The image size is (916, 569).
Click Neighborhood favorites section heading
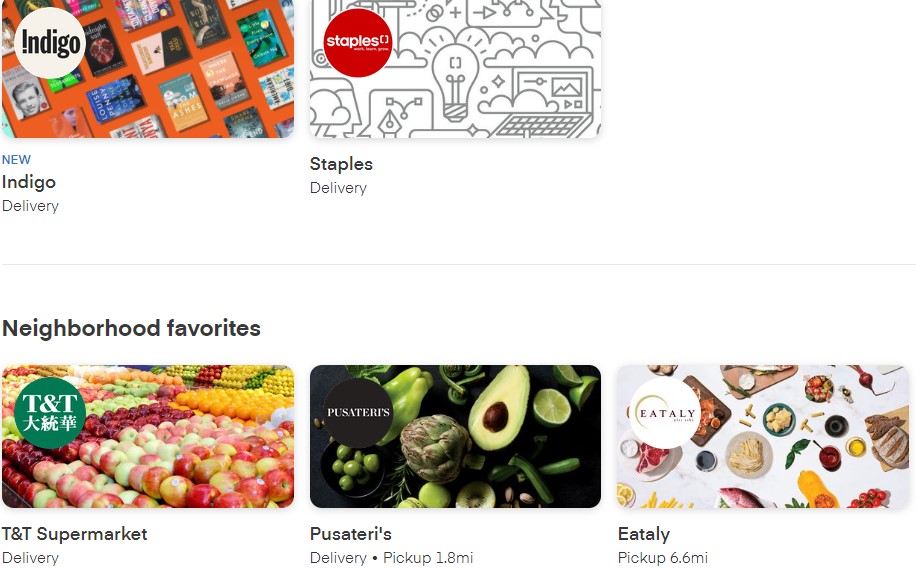[x=131, y=328]
